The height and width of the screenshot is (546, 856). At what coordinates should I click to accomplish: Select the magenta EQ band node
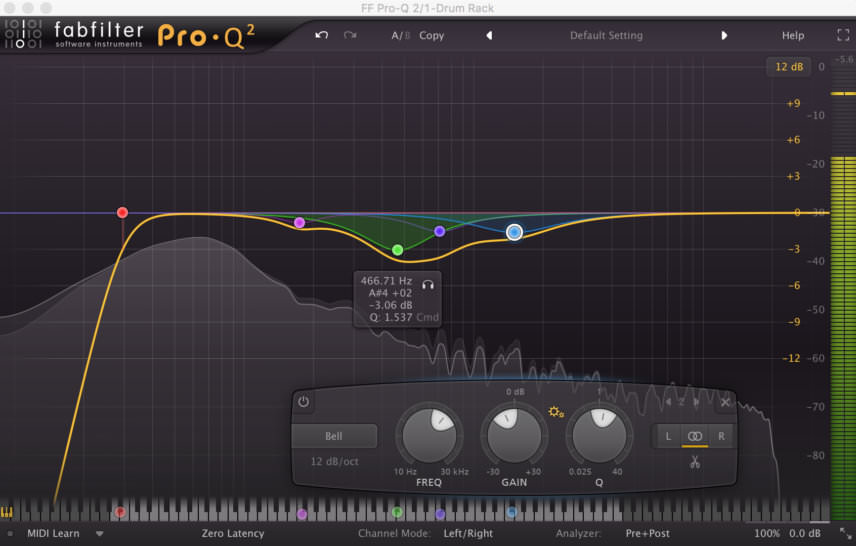(x=299, y=222)
